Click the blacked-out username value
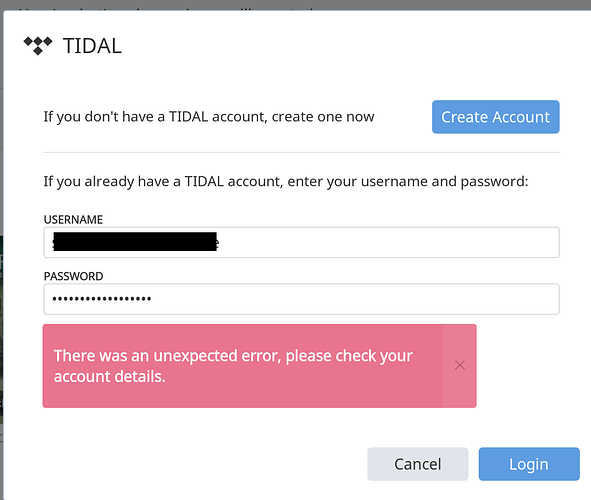 click(135, 242)
